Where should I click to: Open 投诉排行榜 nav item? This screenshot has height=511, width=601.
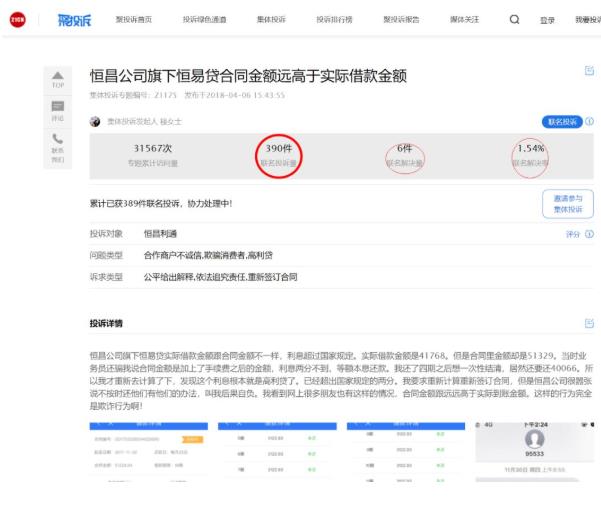[x=334, y=20]
